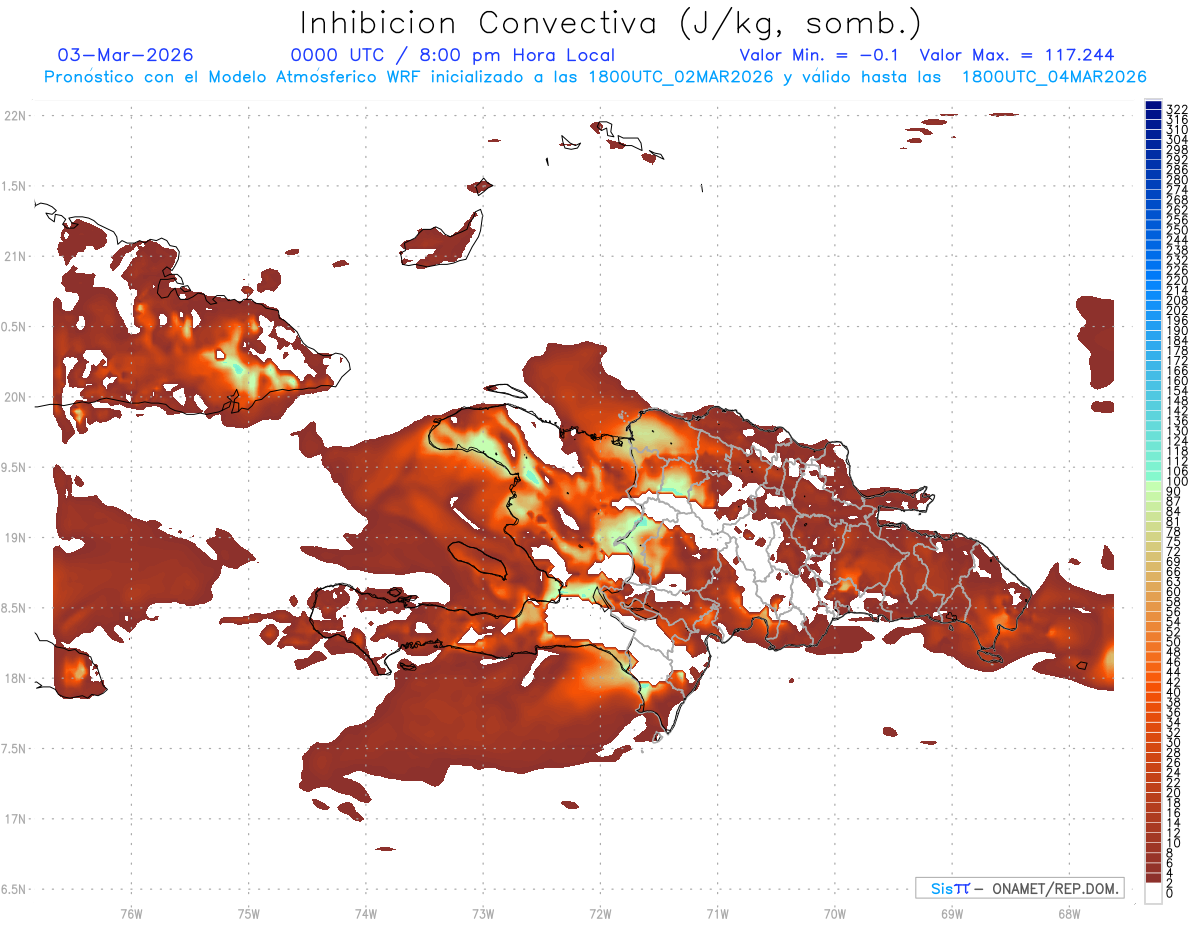
Task: Click the 'ONAMET/REP.DOM.' credit text
Action: tap(1054, 888)
